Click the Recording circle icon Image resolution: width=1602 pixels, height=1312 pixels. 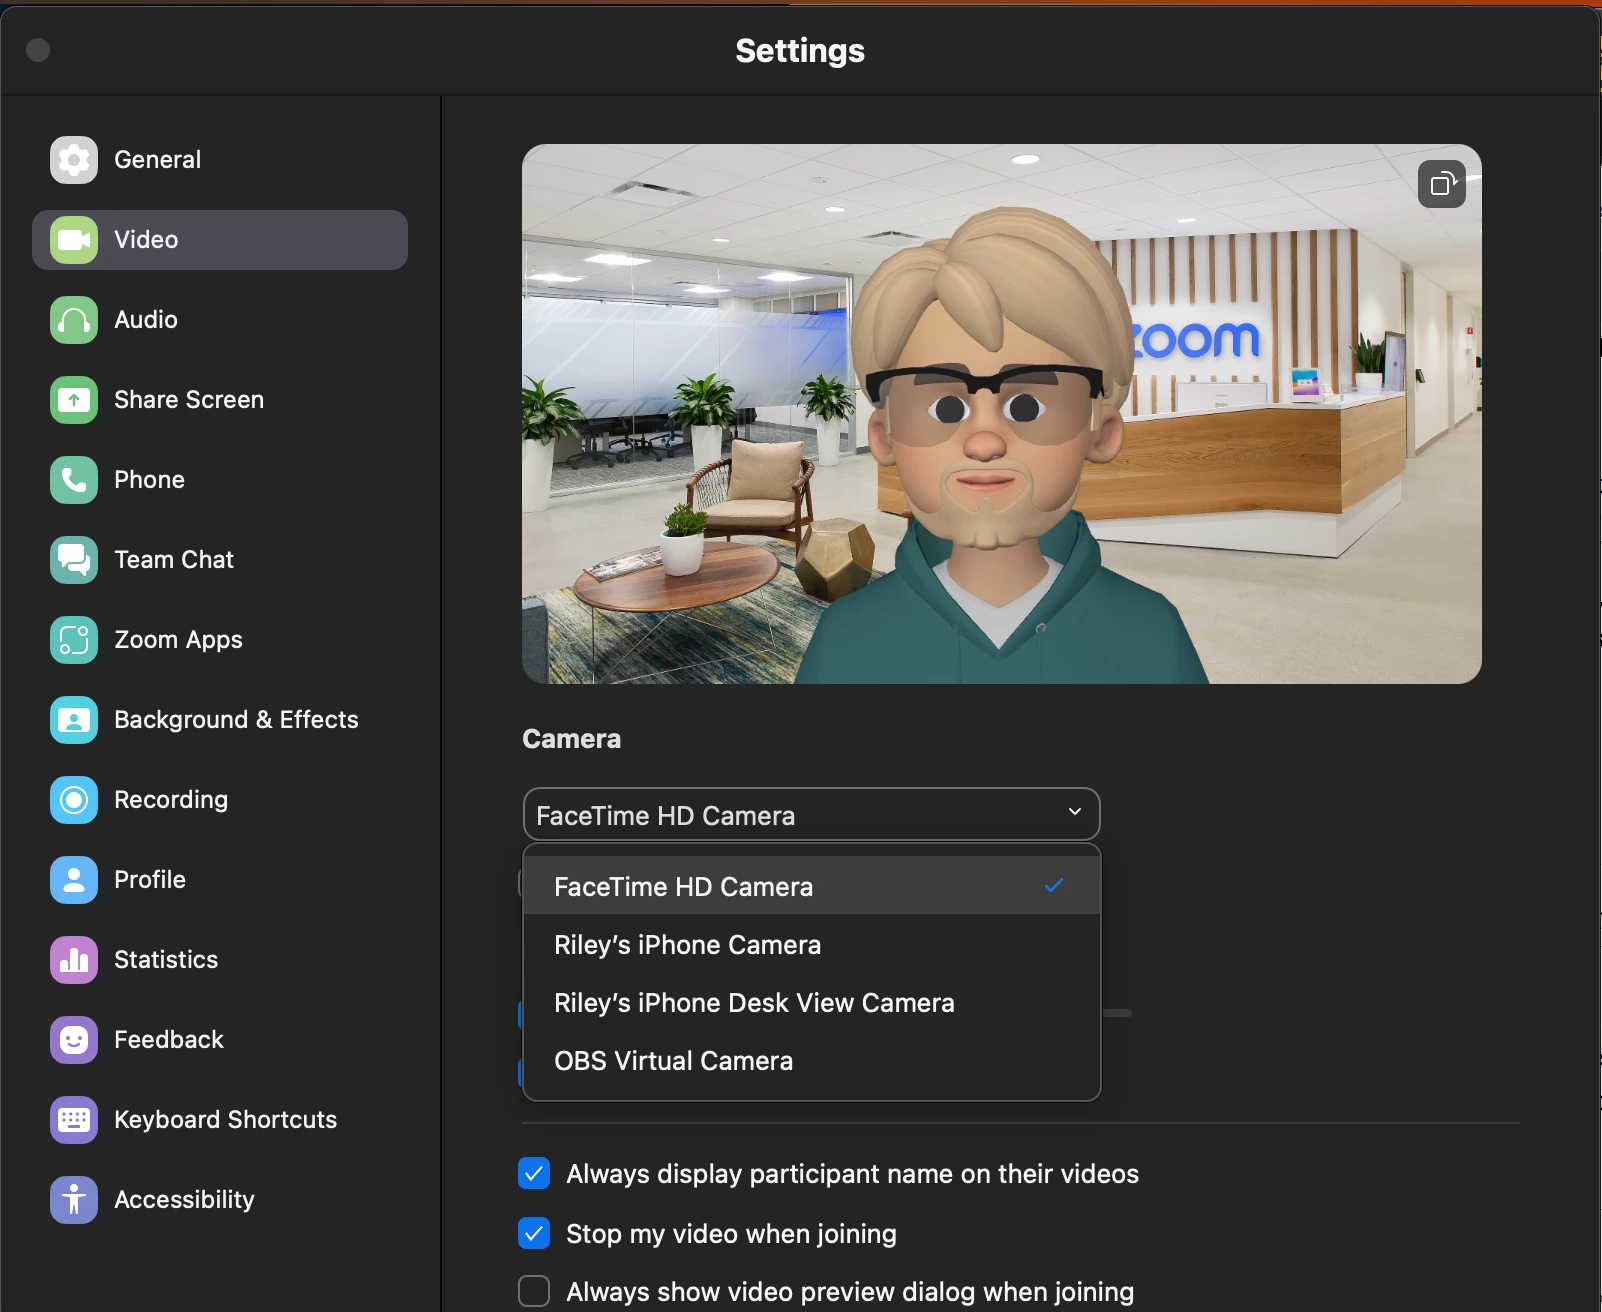74,800
